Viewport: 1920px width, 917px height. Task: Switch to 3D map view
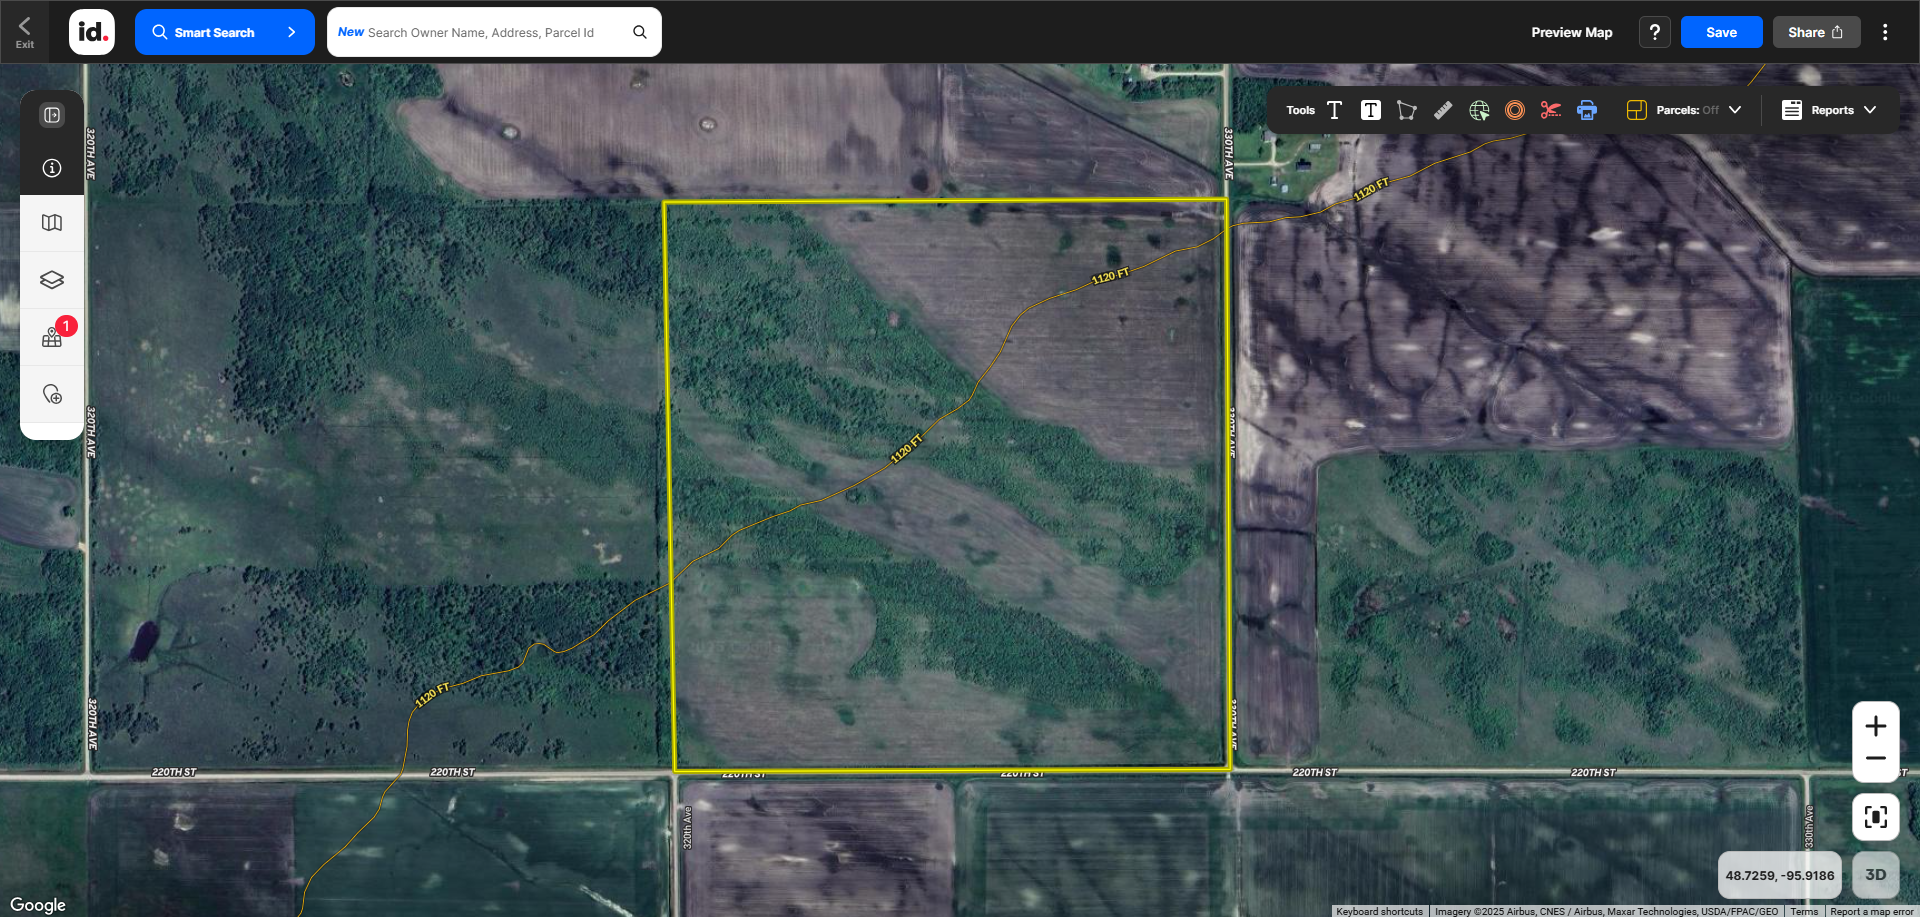[1877, 875]
